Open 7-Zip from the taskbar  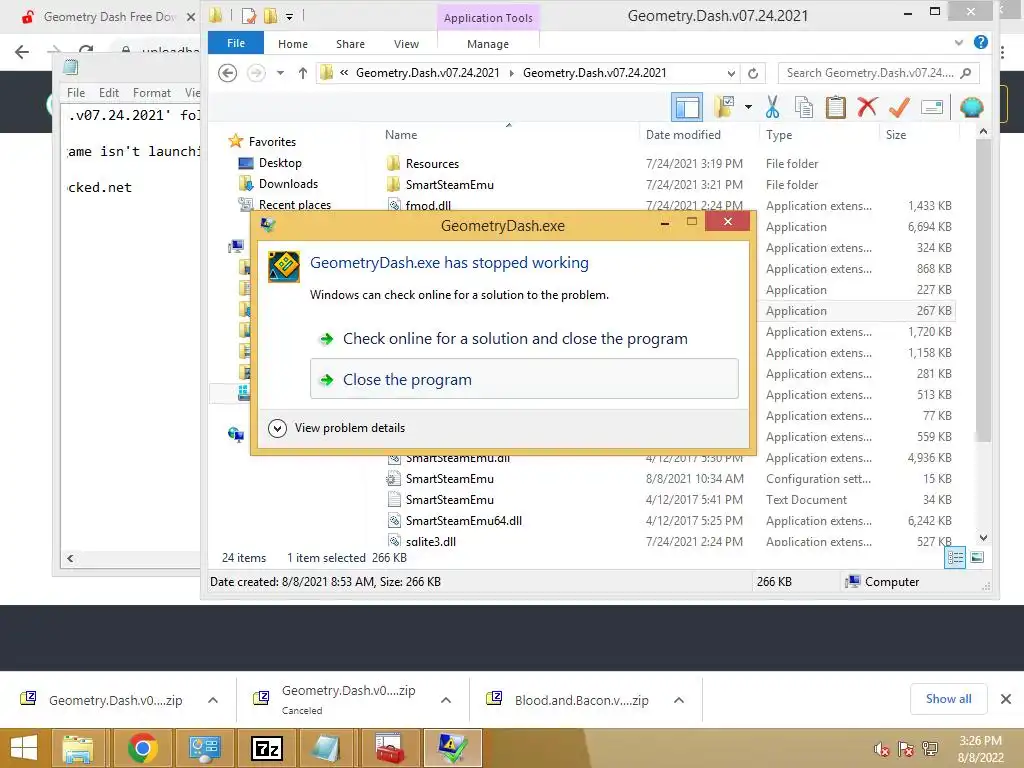click(266, 748)
